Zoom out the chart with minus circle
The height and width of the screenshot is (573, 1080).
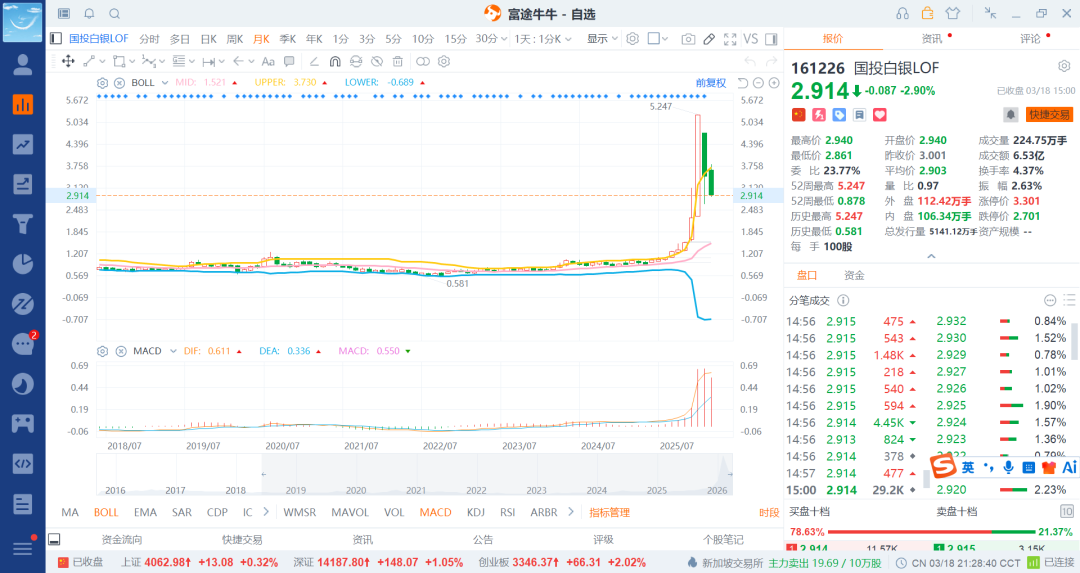pyautogui.click(x=758, y=83)
